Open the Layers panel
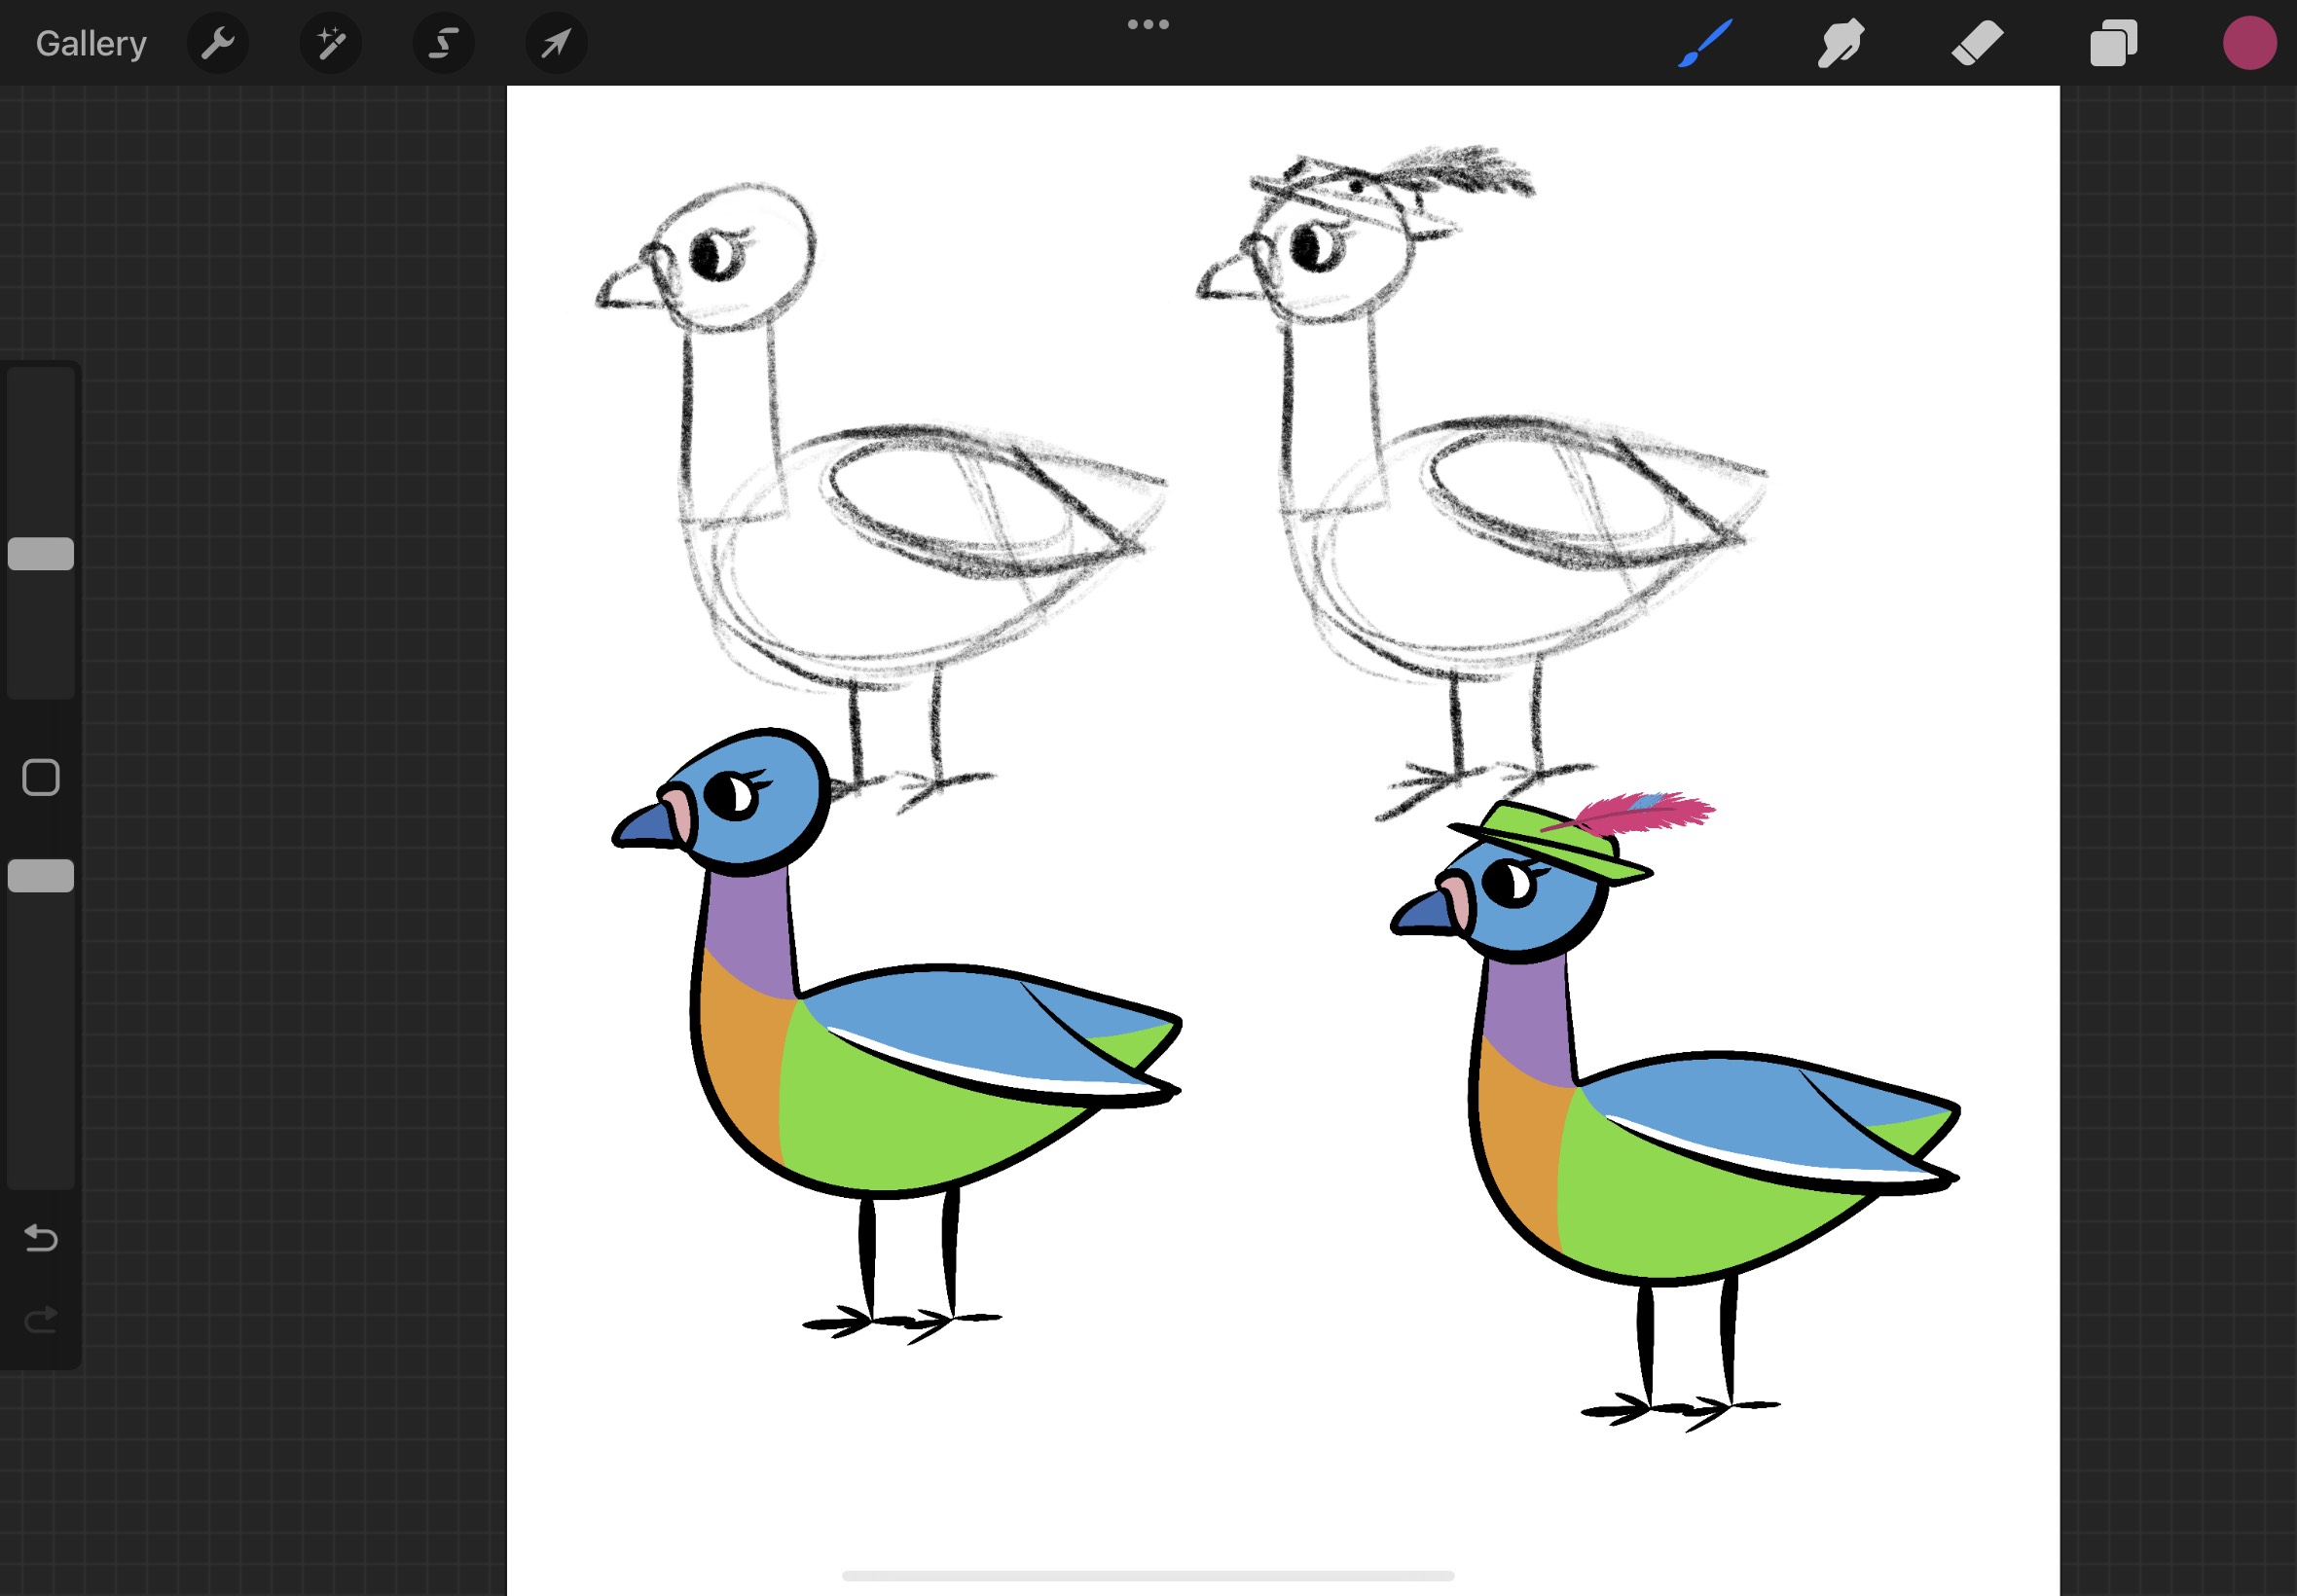Image resolution: width=2297 pixels, height=1596 pixels. tap(2113, 43)
